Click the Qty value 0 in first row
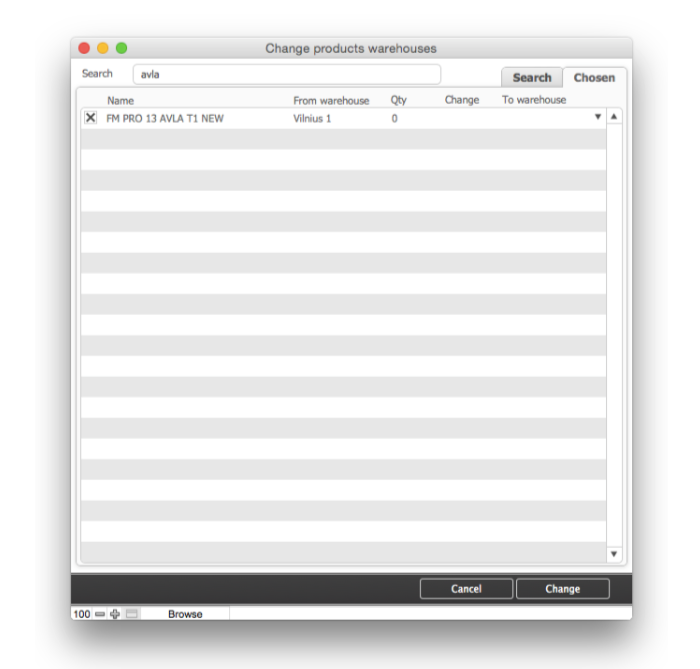The height and width of the screenshot is (669, 700). (394, 118)
